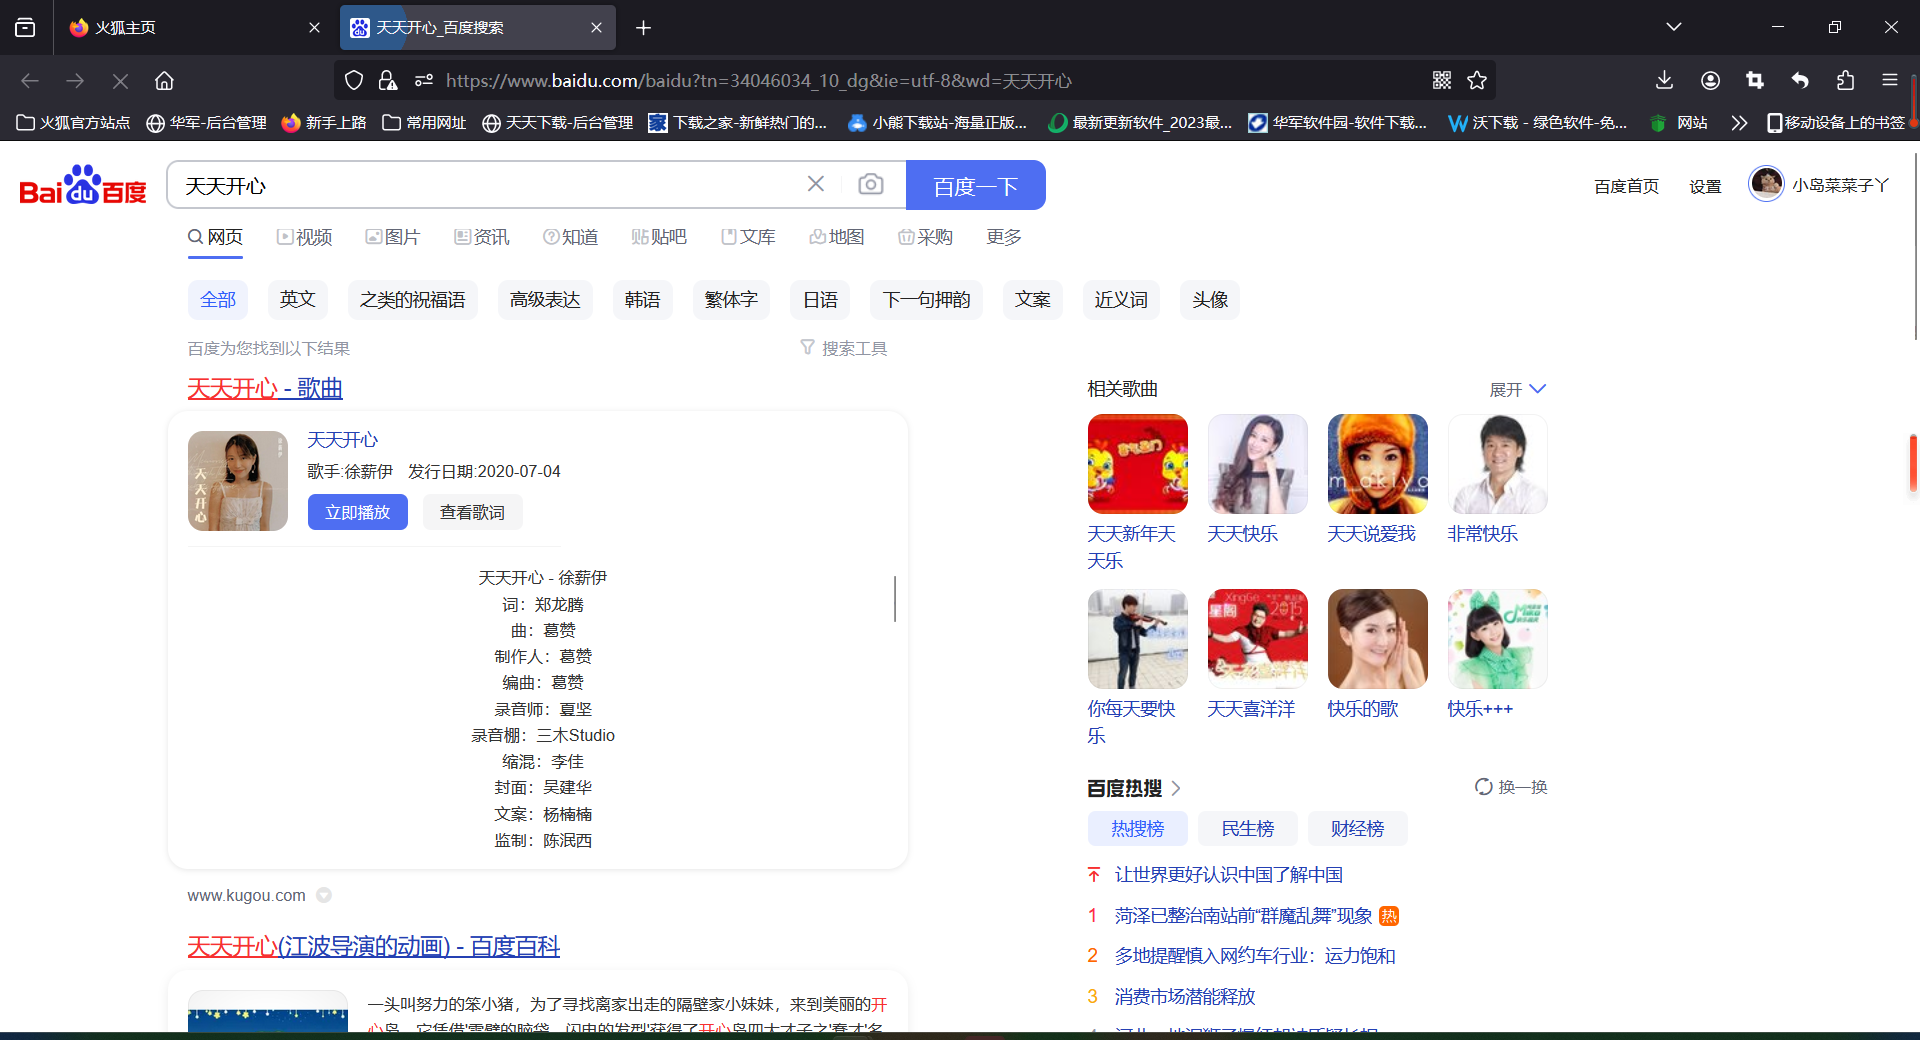Click the lyrics panel scrollbar
1920x1040 pixels.
tap(895, 598)
